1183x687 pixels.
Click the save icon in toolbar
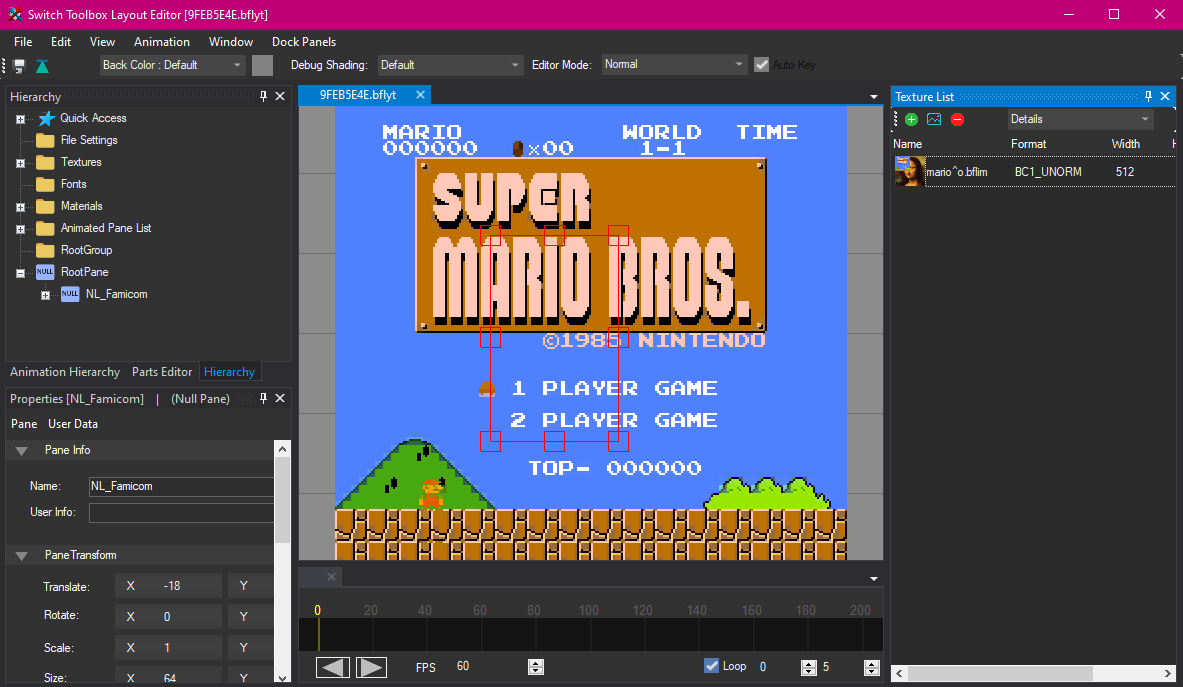point(20,66)
